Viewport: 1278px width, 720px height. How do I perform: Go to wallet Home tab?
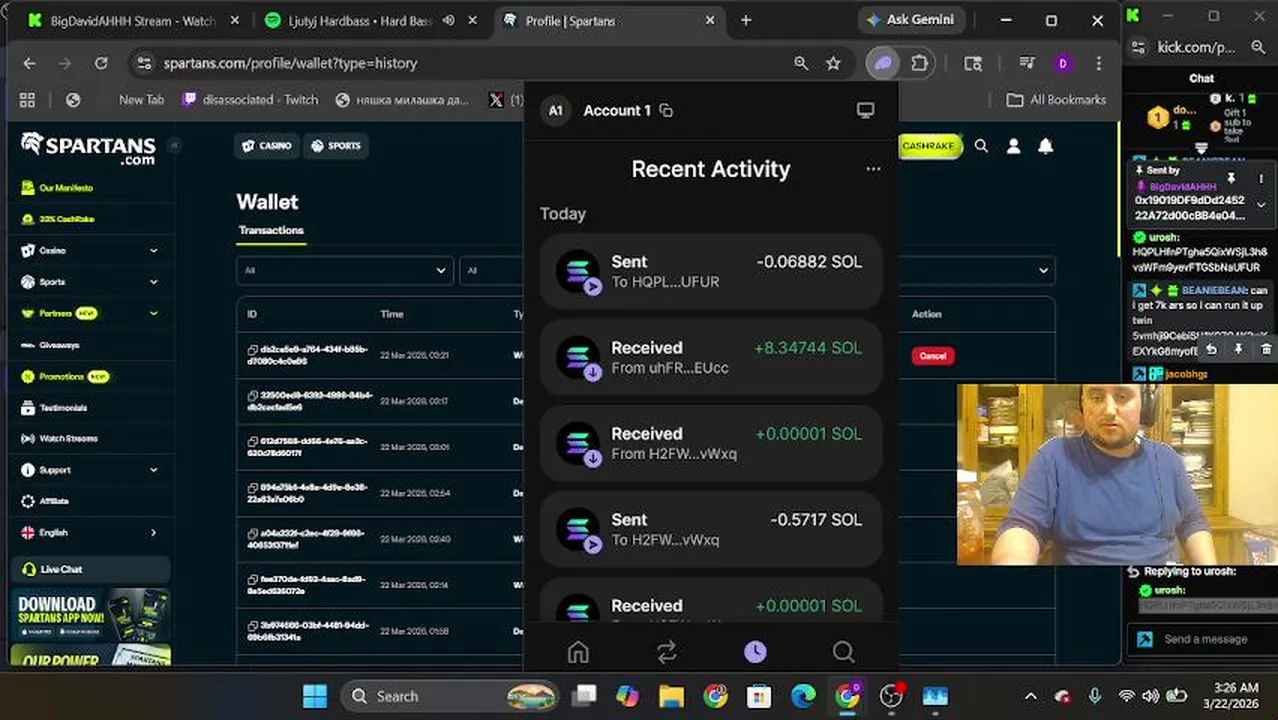(x=578, y=652)
